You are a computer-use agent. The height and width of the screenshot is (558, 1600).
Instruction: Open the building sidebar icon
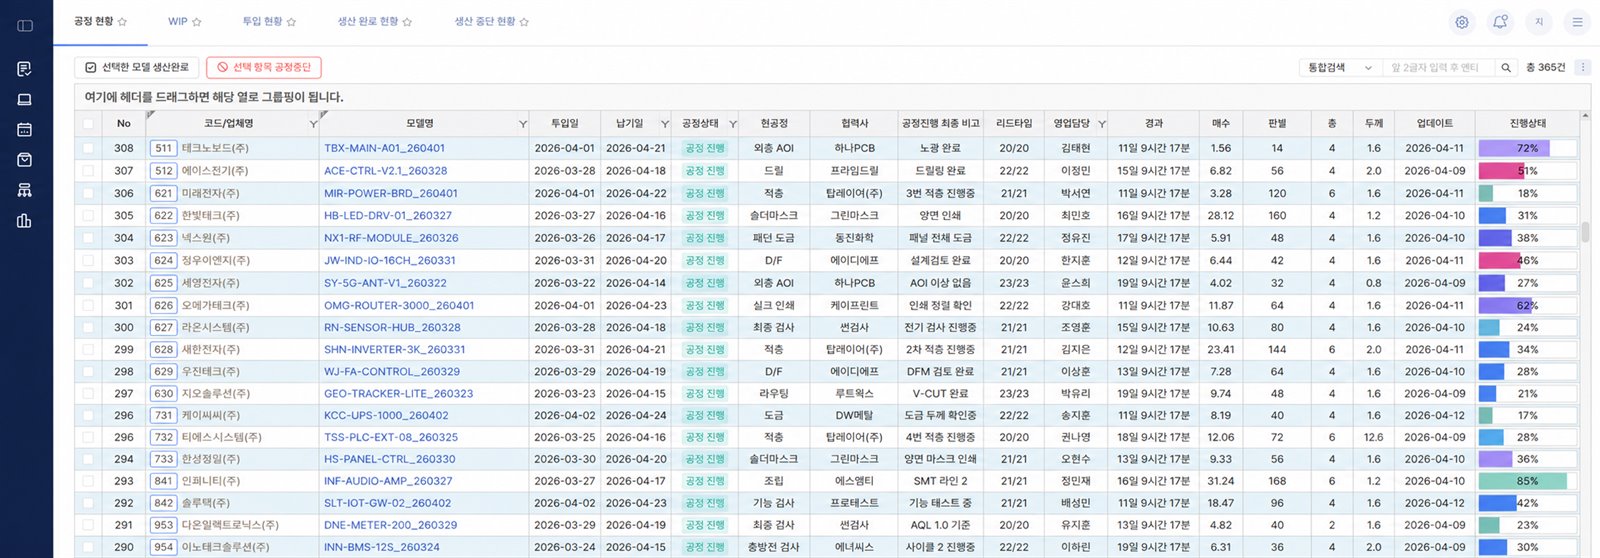25,221
